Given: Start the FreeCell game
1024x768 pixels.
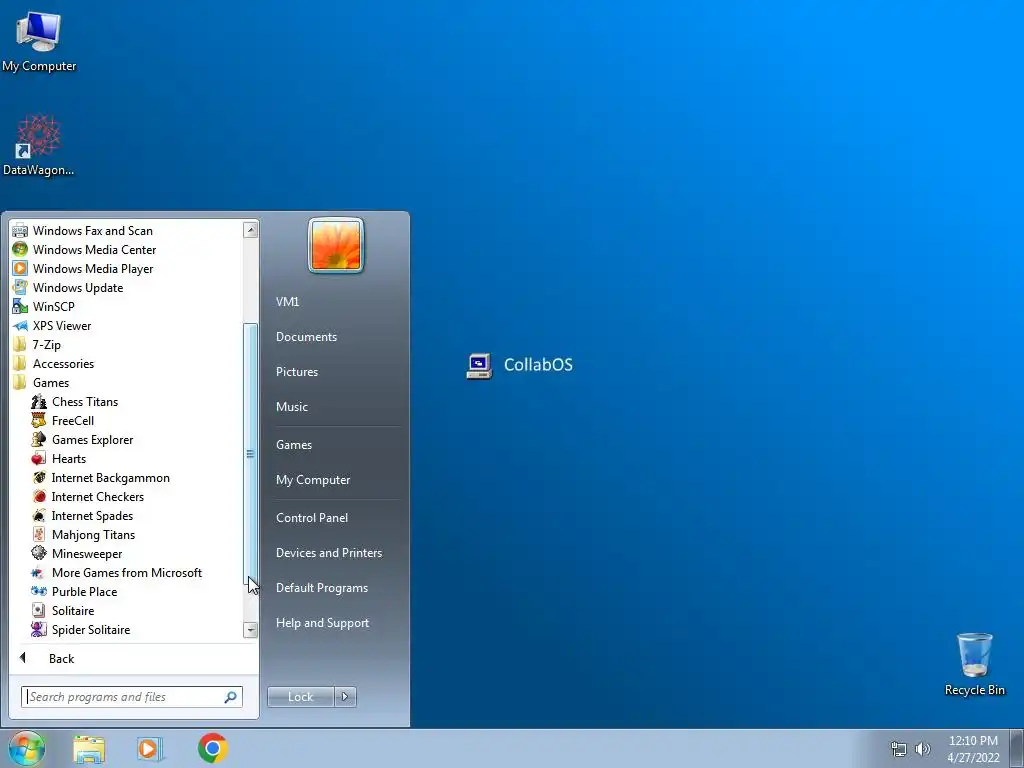Looking at the screenshot, I should pos(72,421).
